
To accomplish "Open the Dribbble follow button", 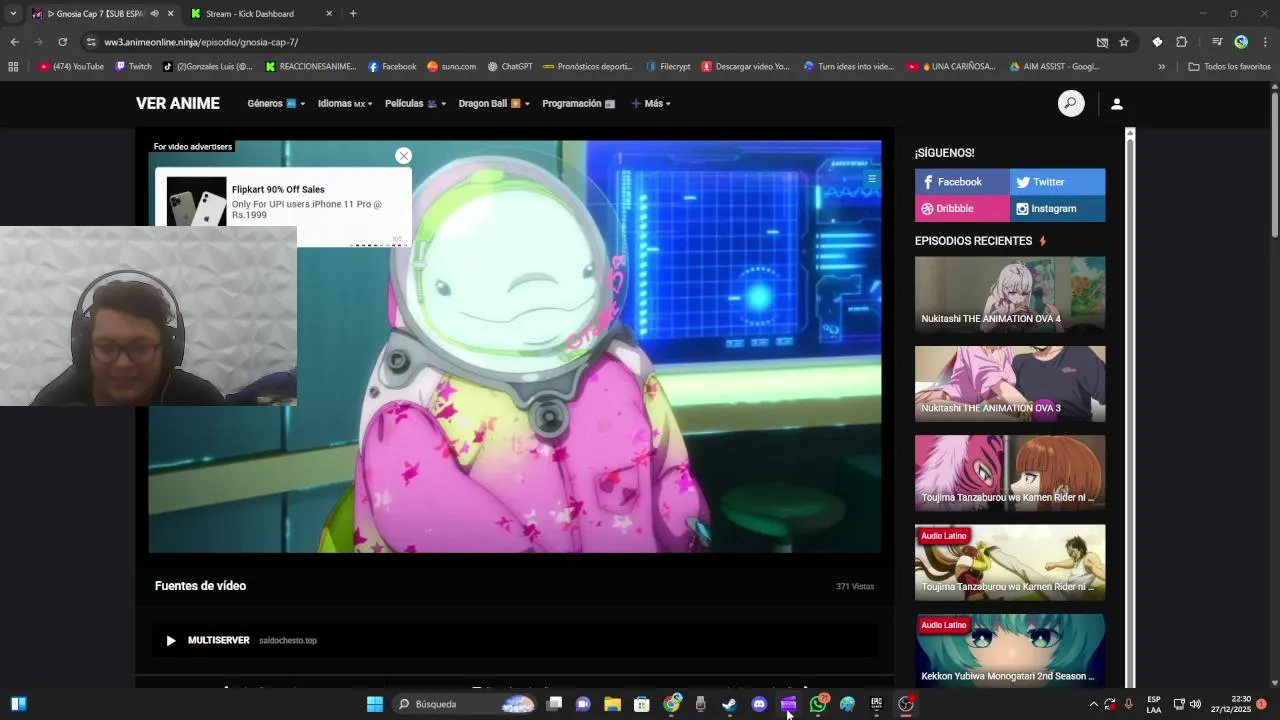I will (962, 209).
